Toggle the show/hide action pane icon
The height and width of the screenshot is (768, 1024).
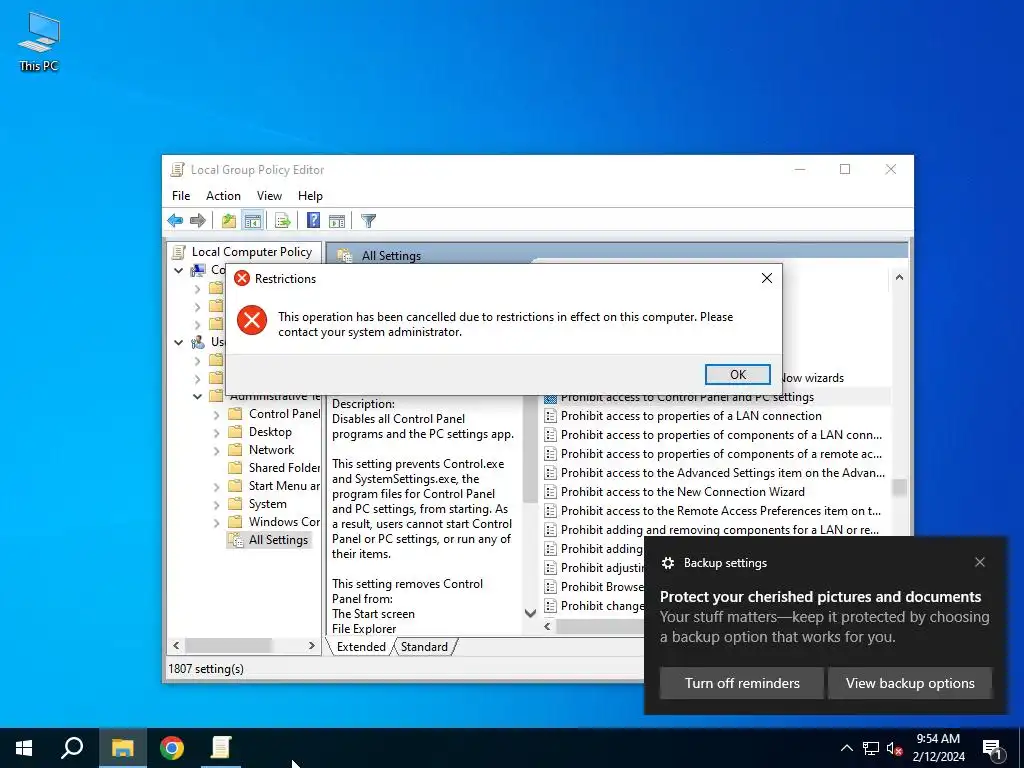pos(337,221)
